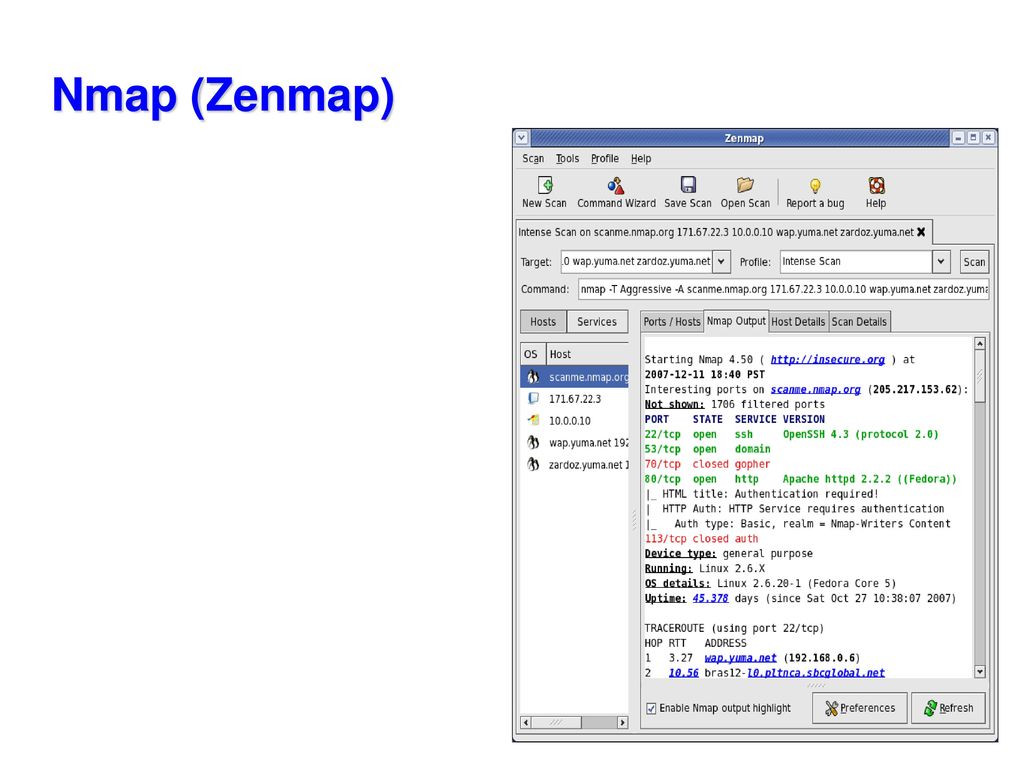Click the Preferences button
The image size is (1024, 768).
pos(859,708)
